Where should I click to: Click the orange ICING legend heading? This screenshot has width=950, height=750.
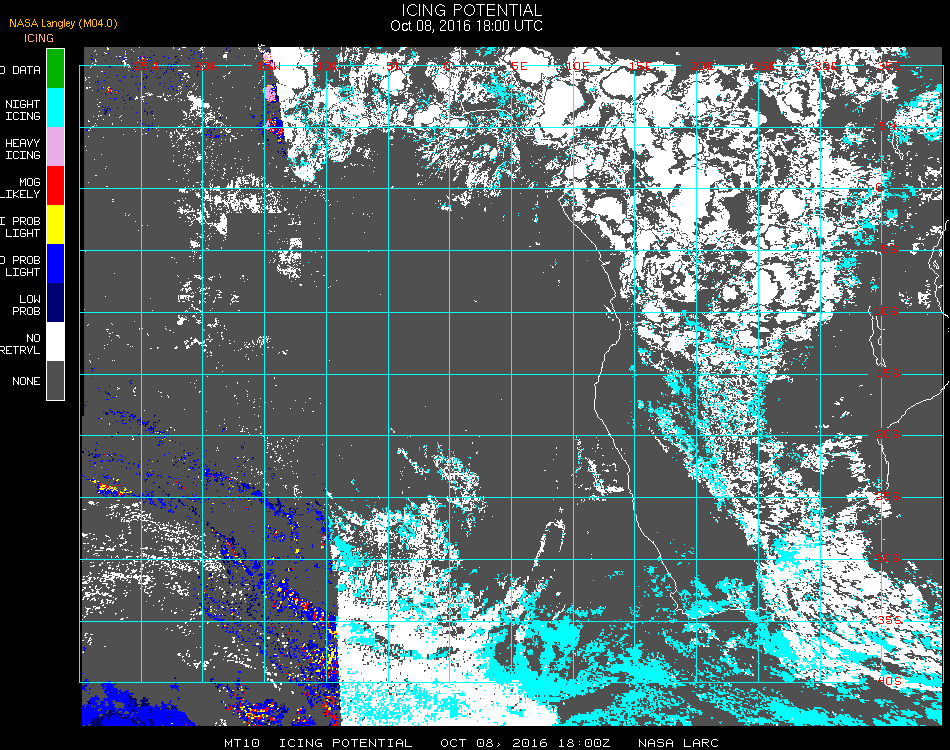(x=39, y=38)
